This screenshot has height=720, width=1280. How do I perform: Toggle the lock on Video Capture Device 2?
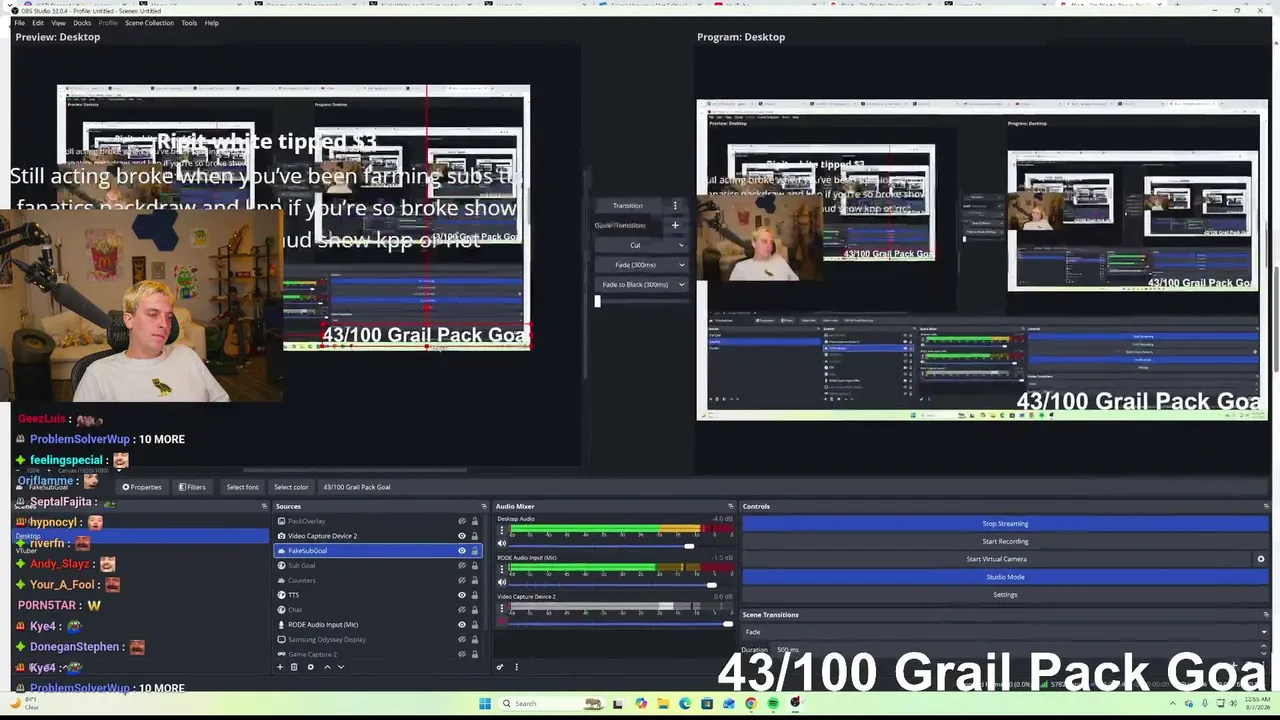474,536
